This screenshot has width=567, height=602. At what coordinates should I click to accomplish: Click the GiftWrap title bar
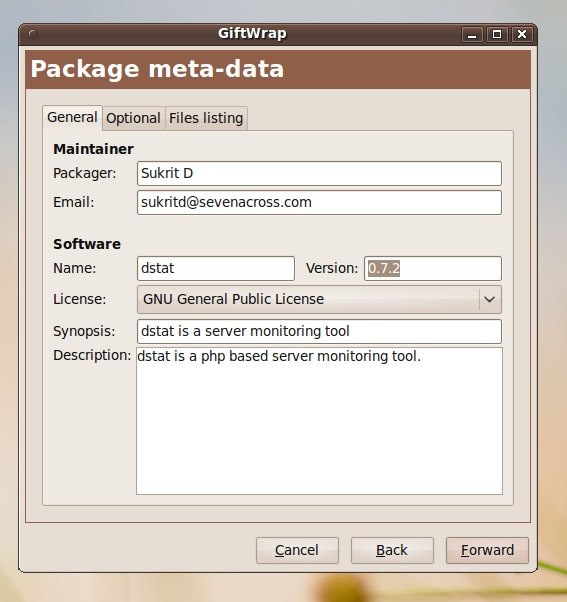click(252, 34)
